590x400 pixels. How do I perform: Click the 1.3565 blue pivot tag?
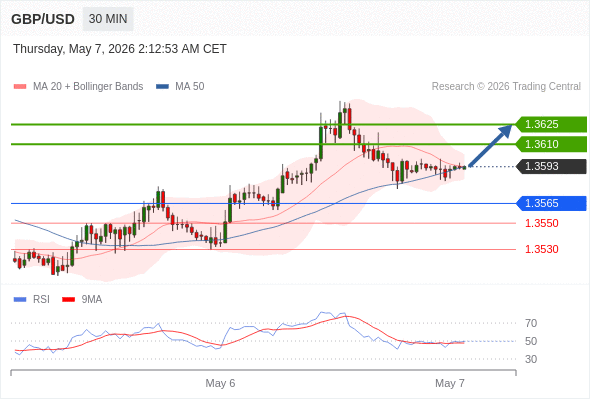point(551,203)
